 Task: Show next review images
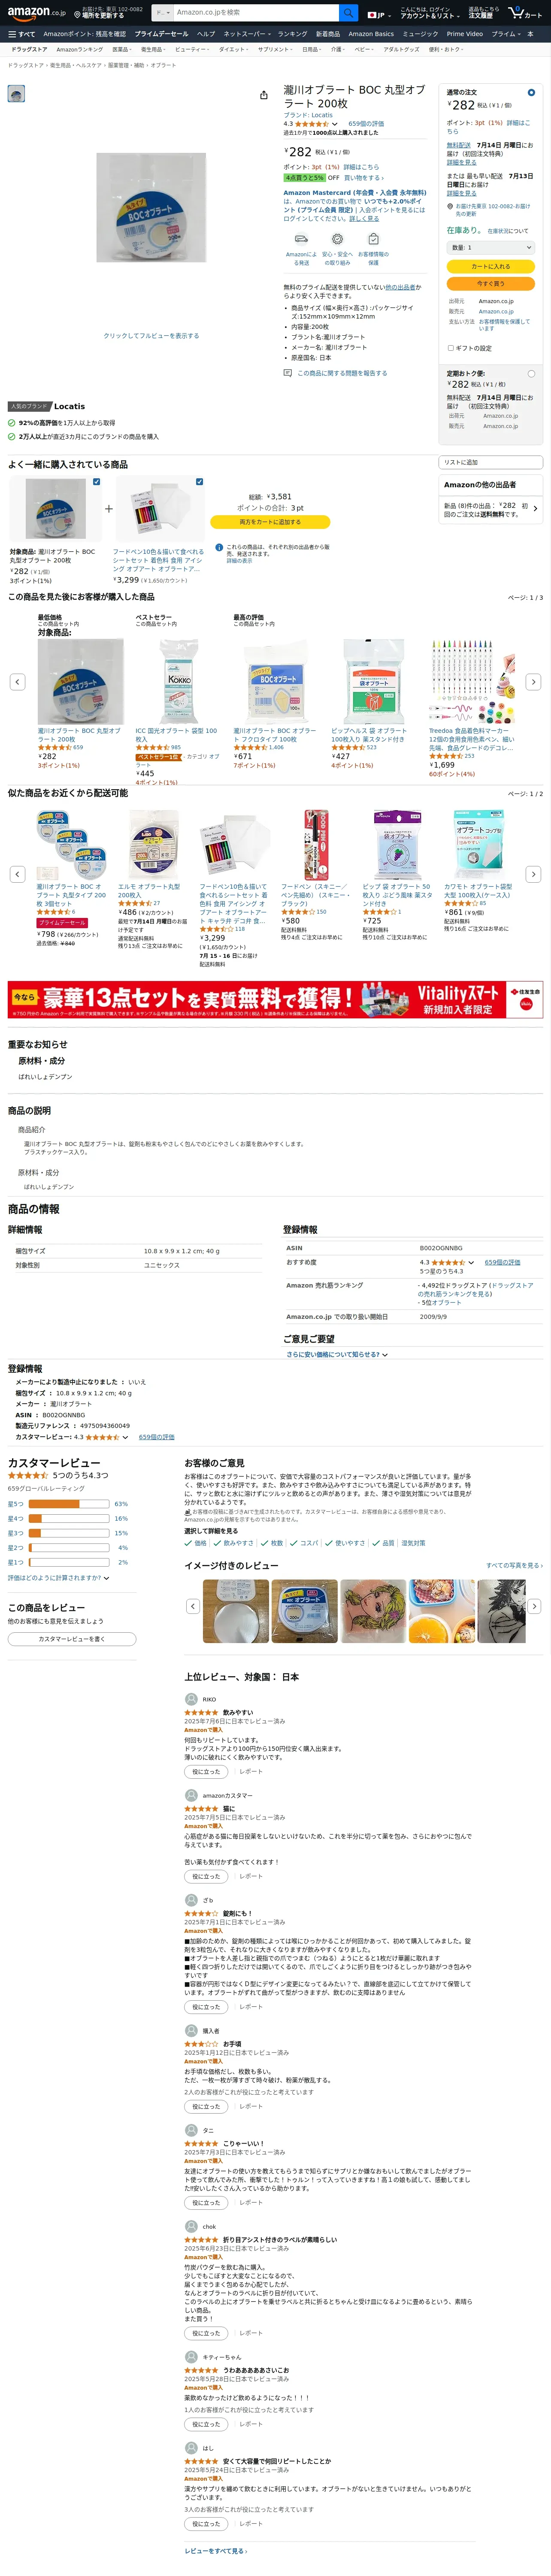pos(534,1606)
